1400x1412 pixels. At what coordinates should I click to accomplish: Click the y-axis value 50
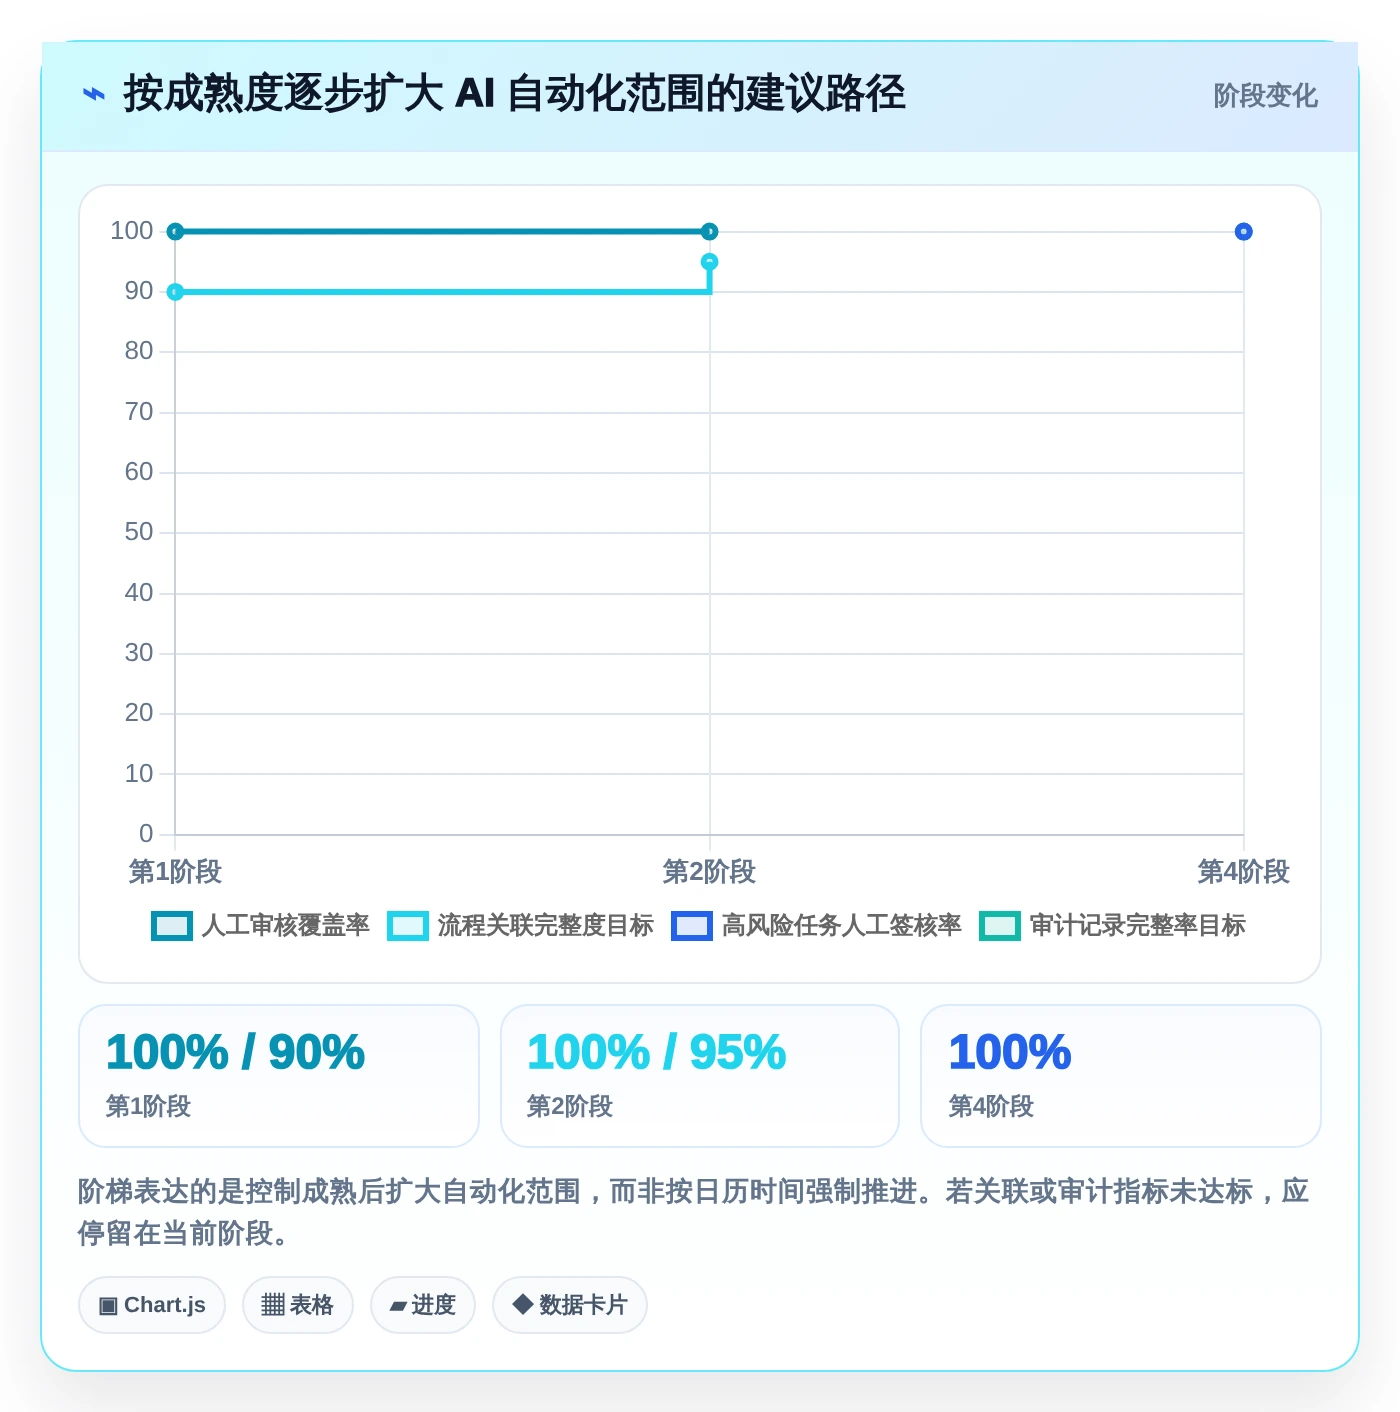click(x=139, y=532)
